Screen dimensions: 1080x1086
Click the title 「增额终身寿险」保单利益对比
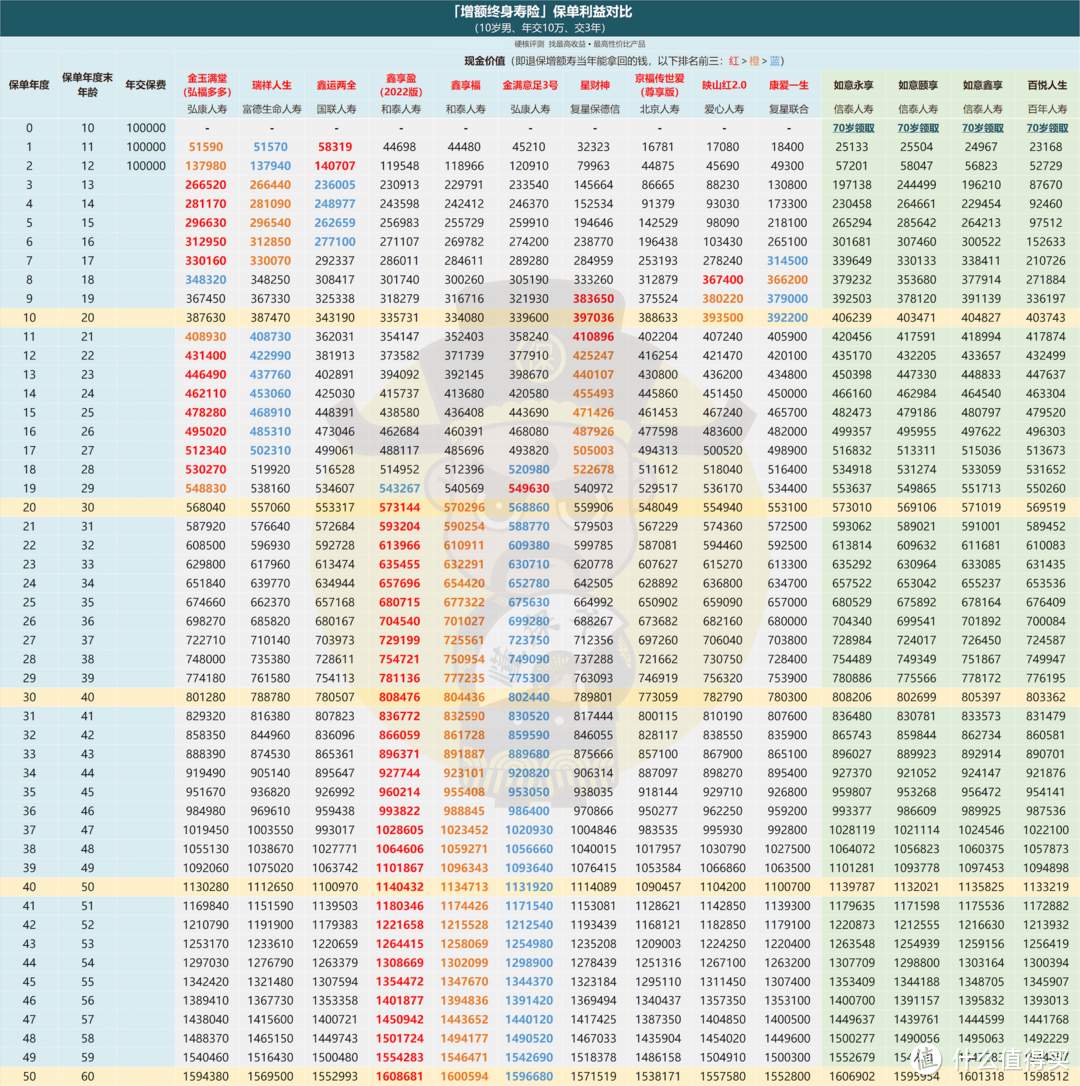pos(541,12)
